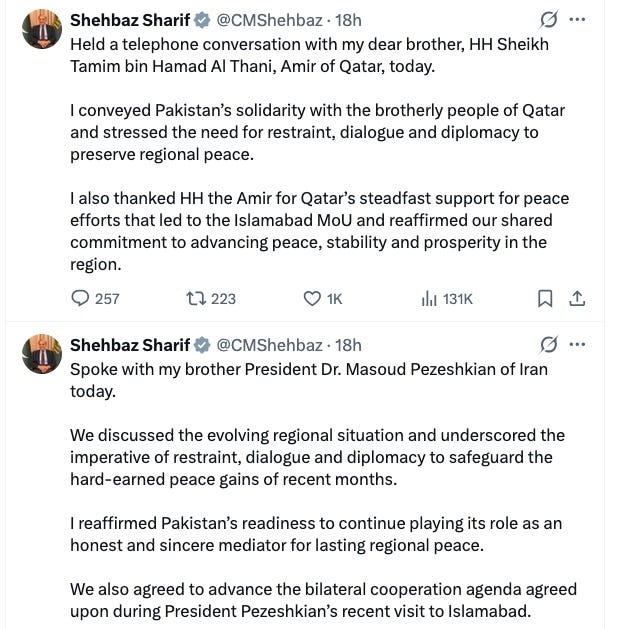Open 18h timestamp of Iran tweet
The image size is (620, 629).
pos(348,345)
